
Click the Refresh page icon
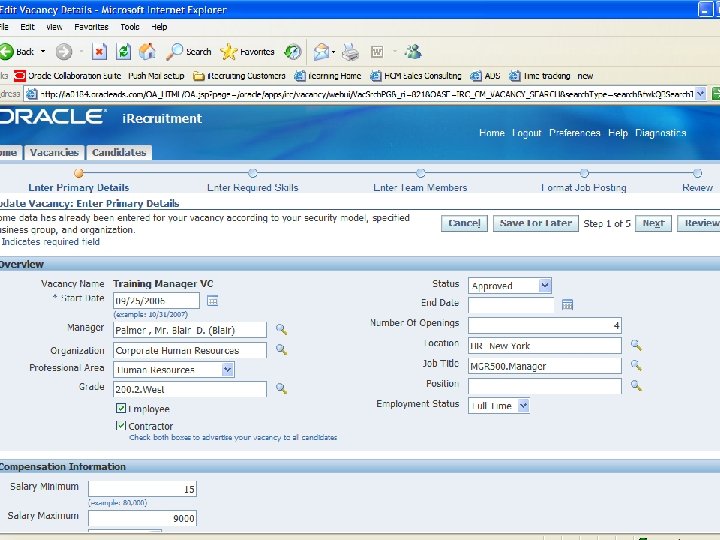pyautogui.click(x=123, y=52)
